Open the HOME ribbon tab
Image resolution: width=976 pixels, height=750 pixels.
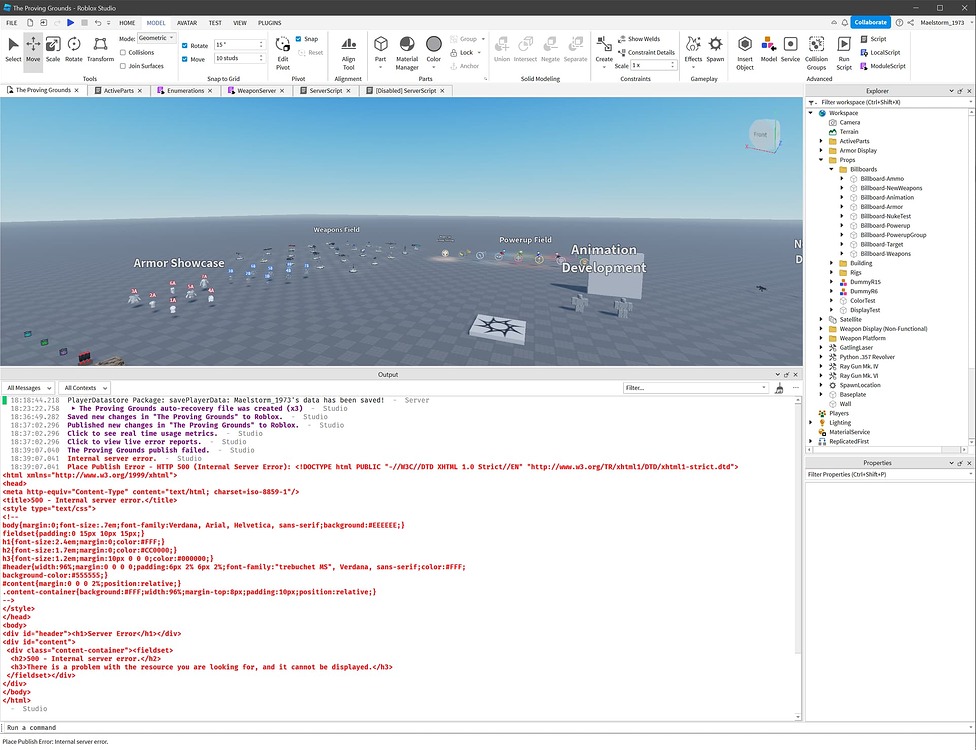(127, 23)
